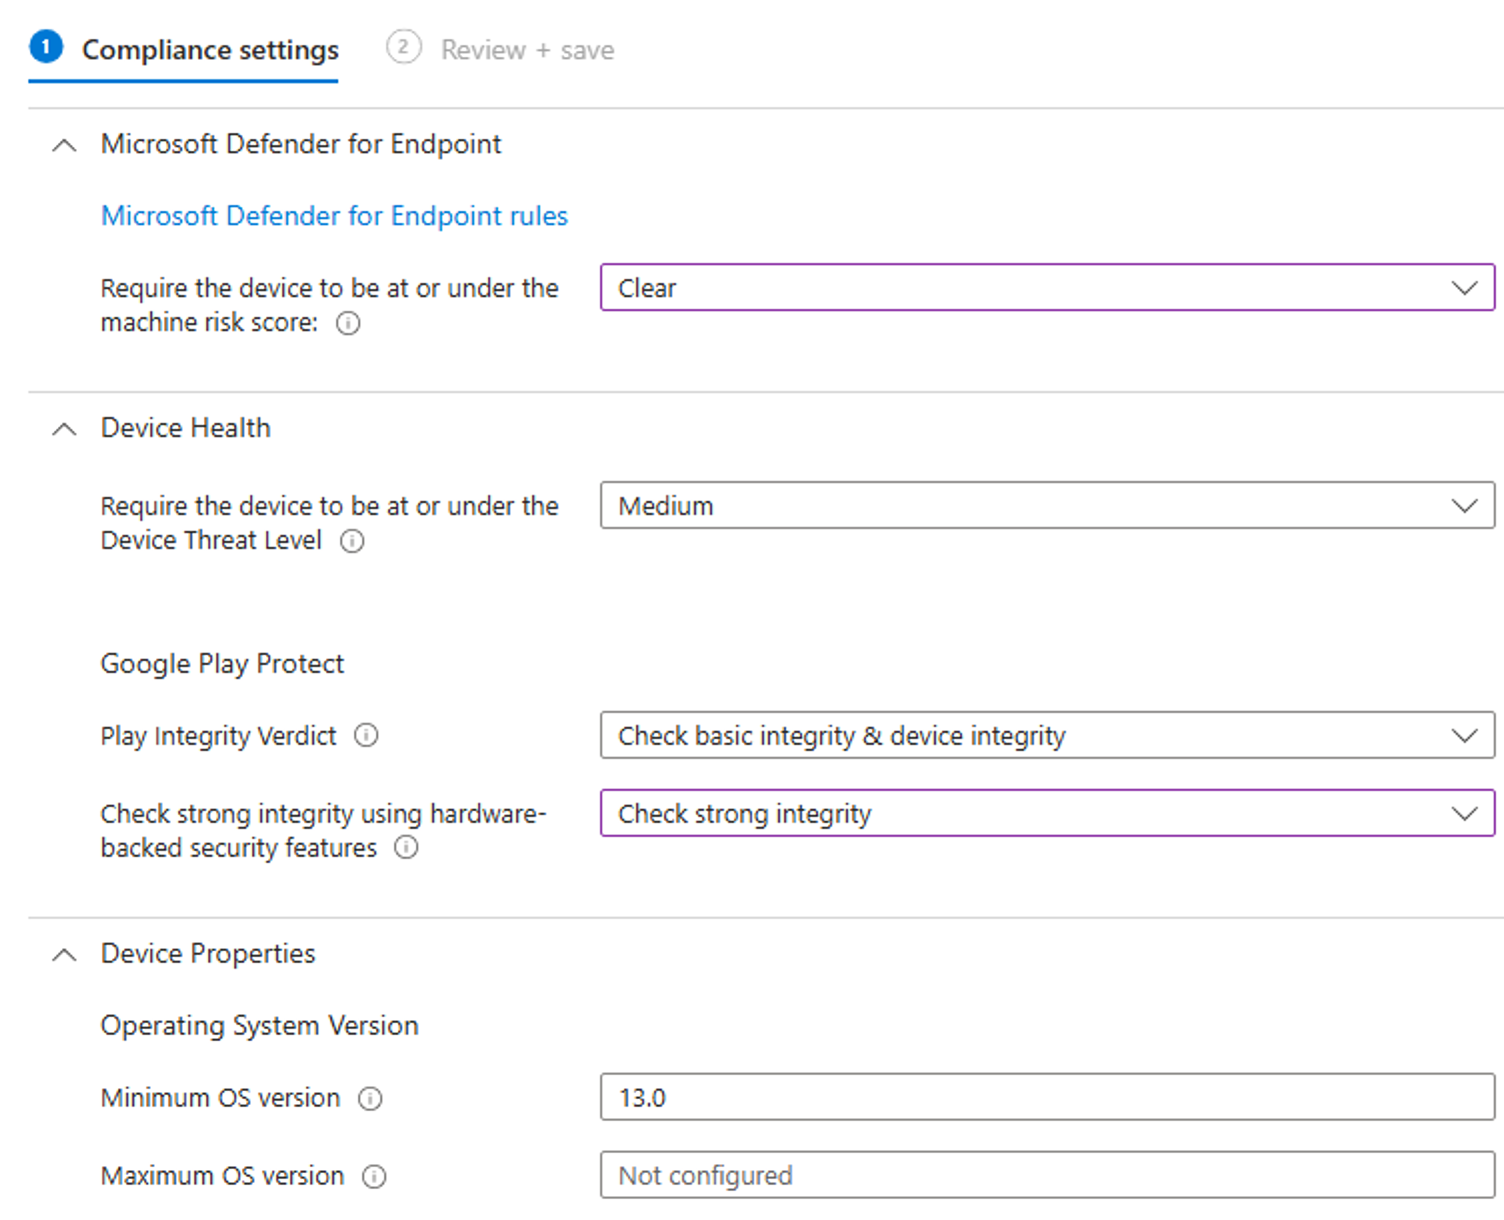This screenshot has height=1220, width=1504.
Task: Open the machine risk score dropdown showing Clear
Action: (1046, 288)
